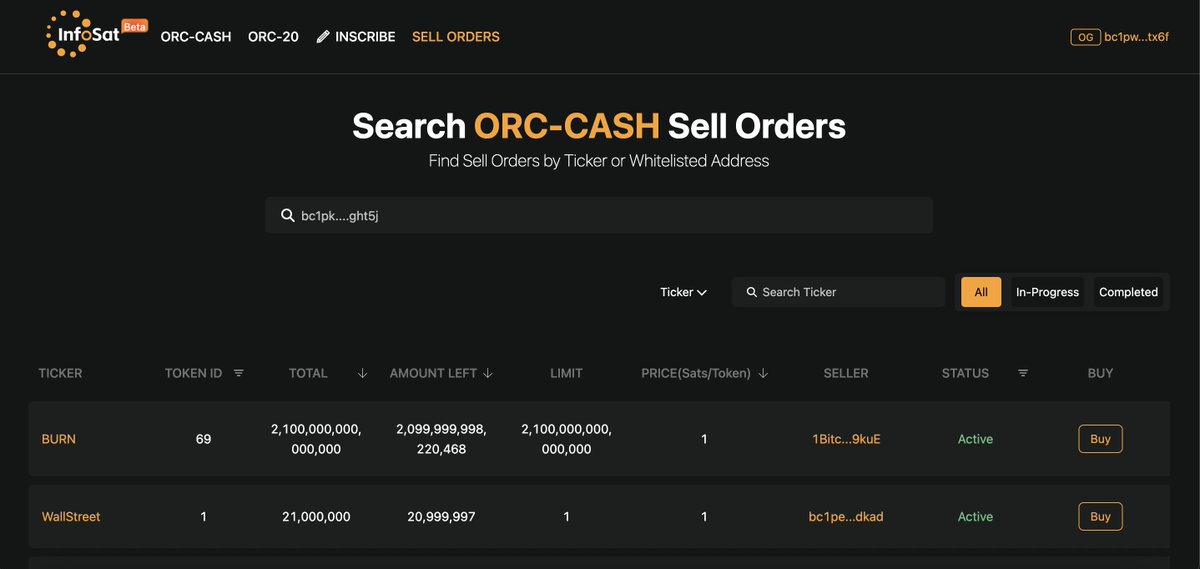
Task: Sort by AMOUNT LEFT using the arrow icon
Action: (x=488, y=373)
